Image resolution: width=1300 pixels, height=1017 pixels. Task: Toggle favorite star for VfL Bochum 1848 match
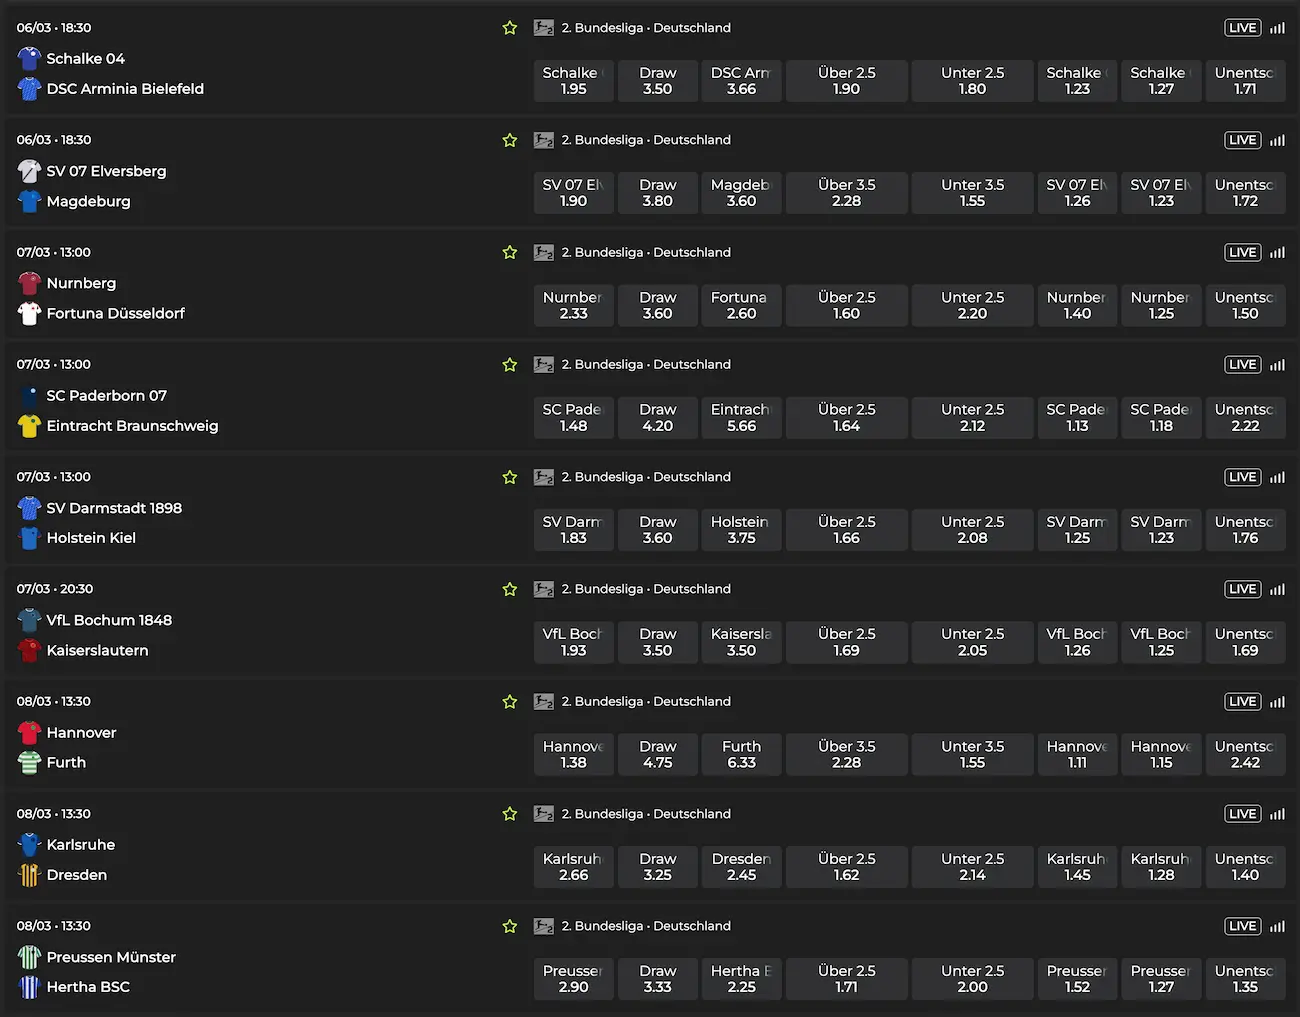[x=510, y=590]
